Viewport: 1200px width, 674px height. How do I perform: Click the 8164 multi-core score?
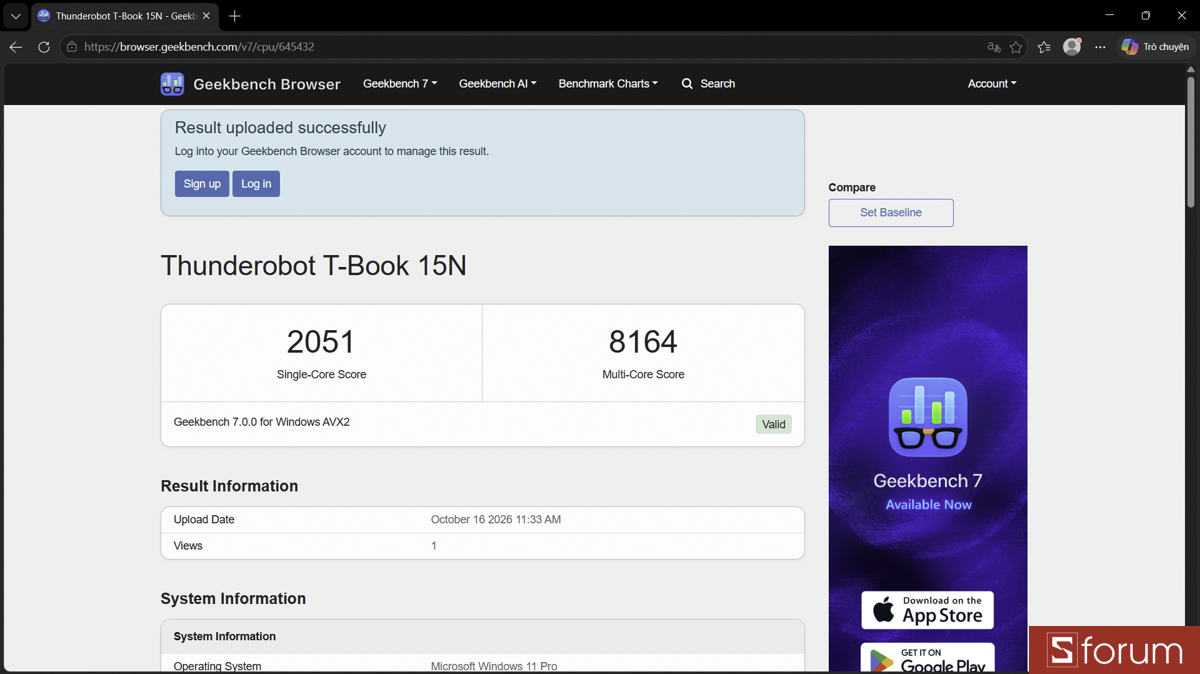pyautogui.click(x=643, y=342)
